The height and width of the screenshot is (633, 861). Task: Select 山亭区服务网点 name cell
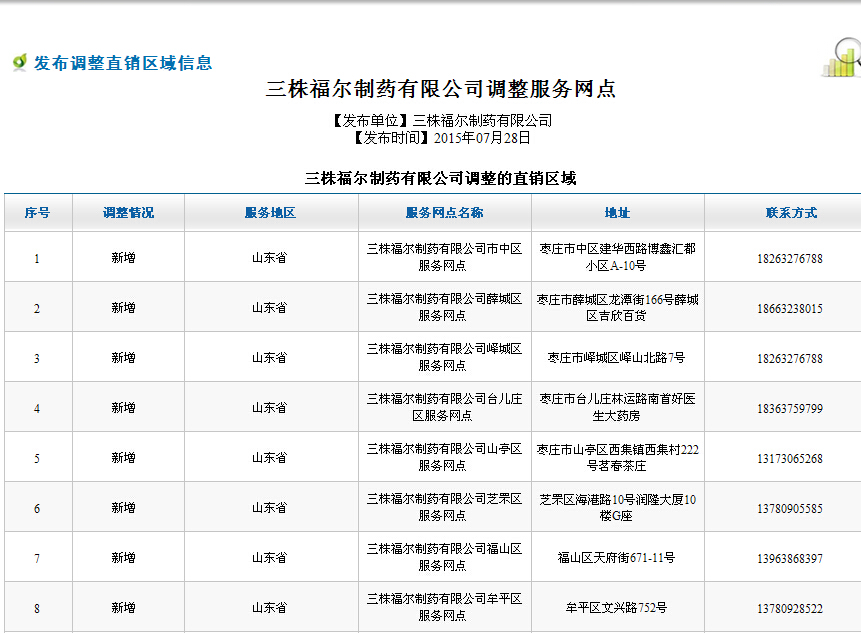[444, 457]
